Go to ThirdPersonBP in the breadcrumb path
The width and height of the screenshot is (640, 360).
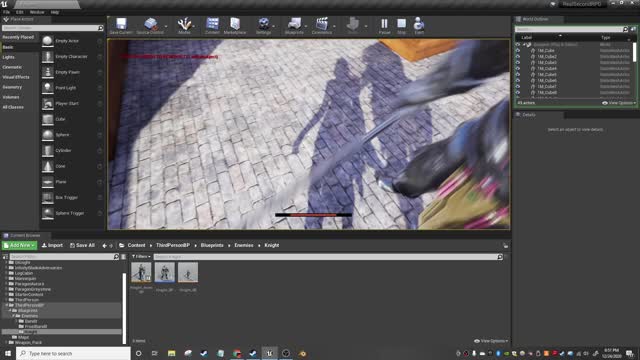coord(173,245)
